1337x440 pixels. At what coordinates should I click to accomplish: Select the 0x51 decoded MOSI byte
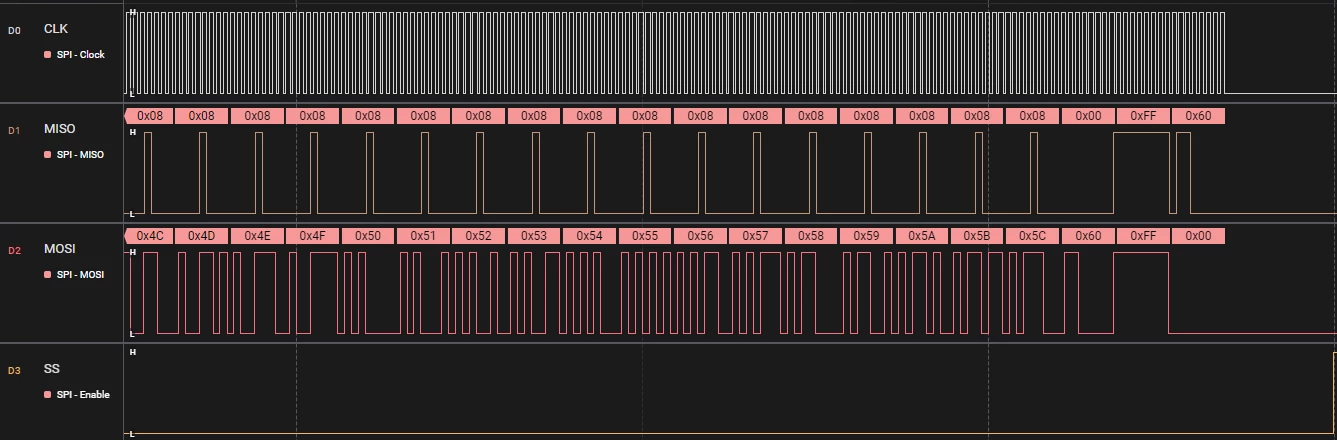[x=424, y=236]
